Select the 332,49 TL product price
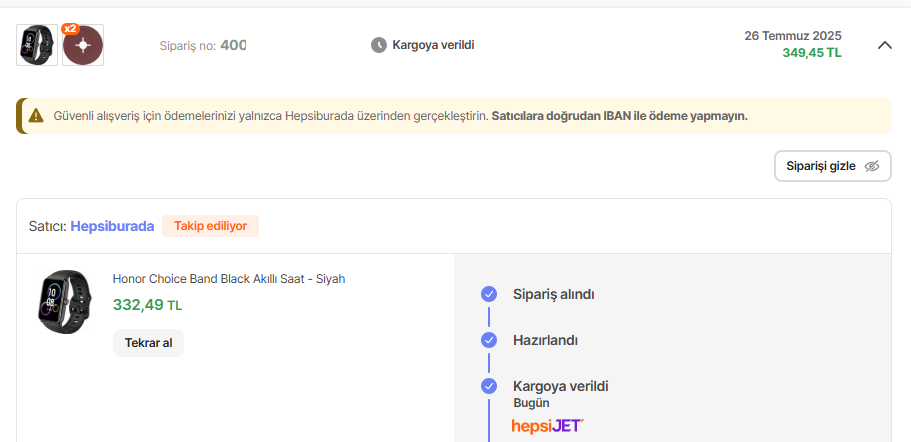This screenshot has height=442, width=911. tap(147, 305)
